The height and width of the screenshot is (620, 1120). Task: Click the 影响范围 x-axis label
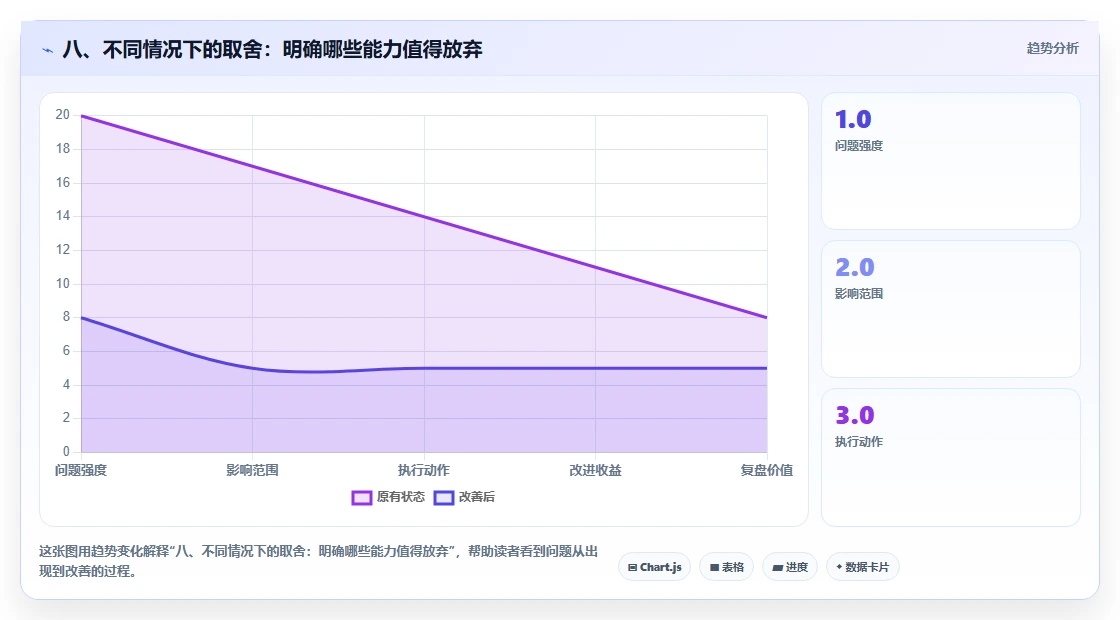tap(252, 470)
